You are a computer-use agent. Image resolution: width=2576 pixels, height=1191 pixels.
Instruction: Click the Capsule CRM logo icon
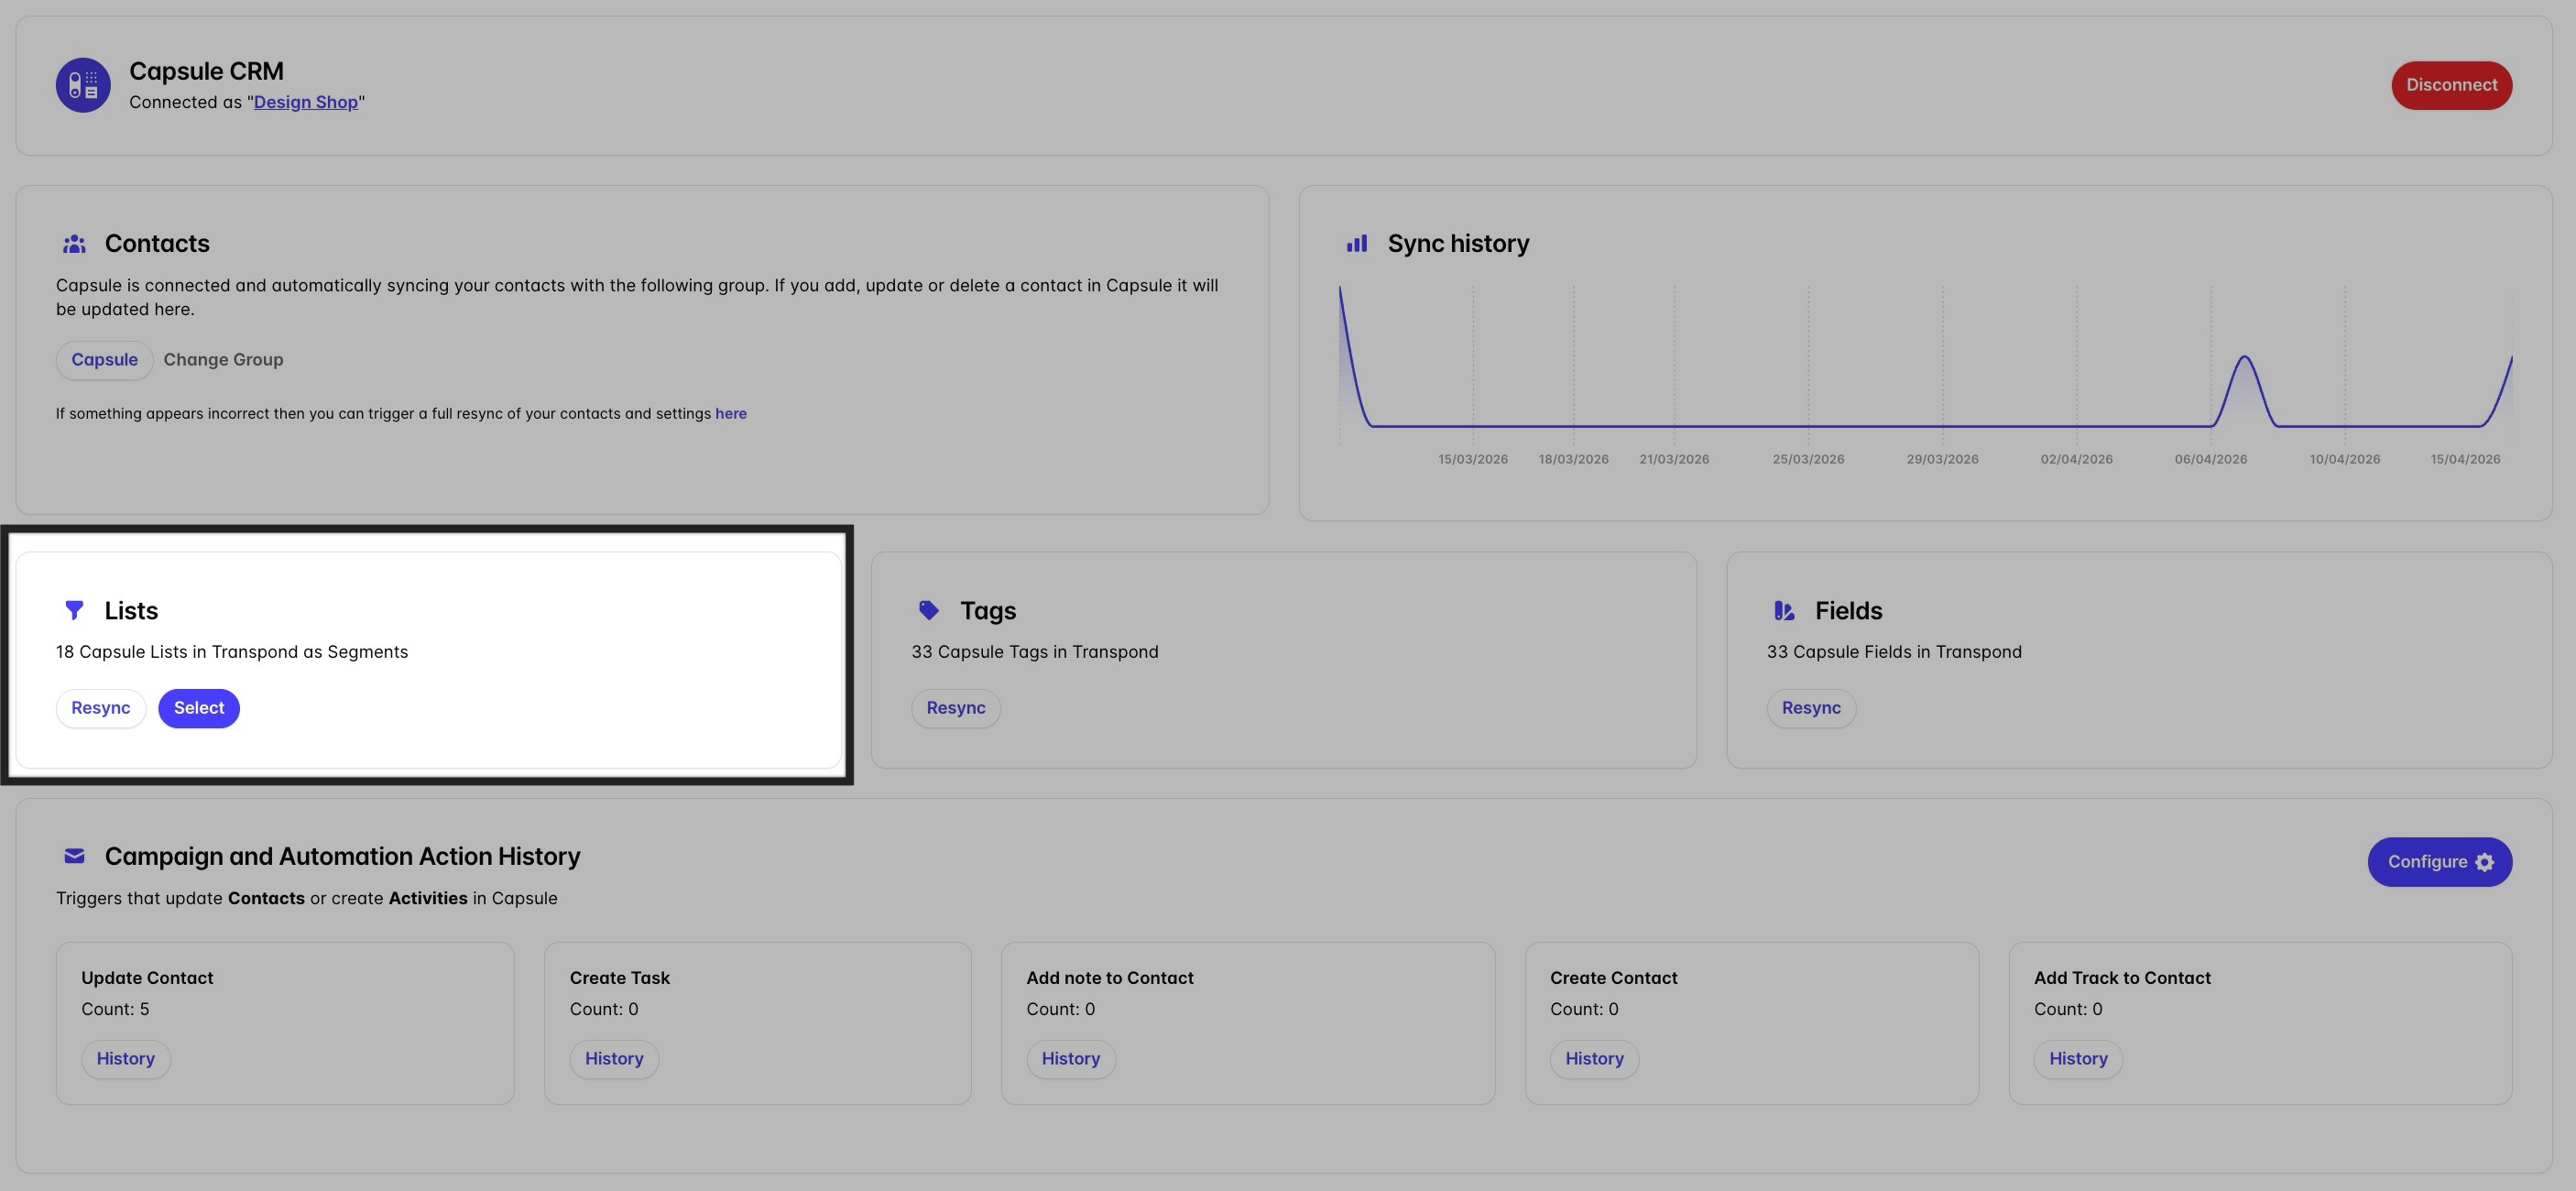pos(83,85)
